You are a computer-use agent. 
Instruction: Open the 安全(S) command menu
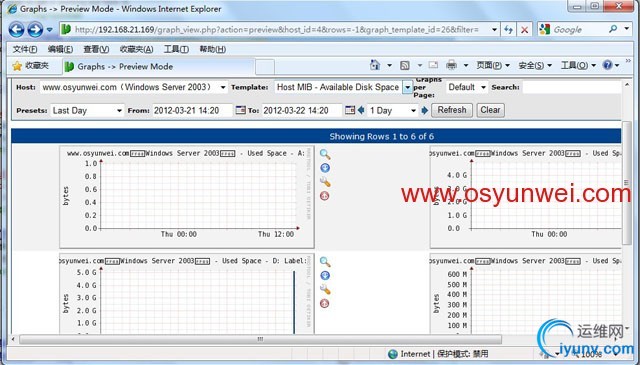click(x=535, y=65)
